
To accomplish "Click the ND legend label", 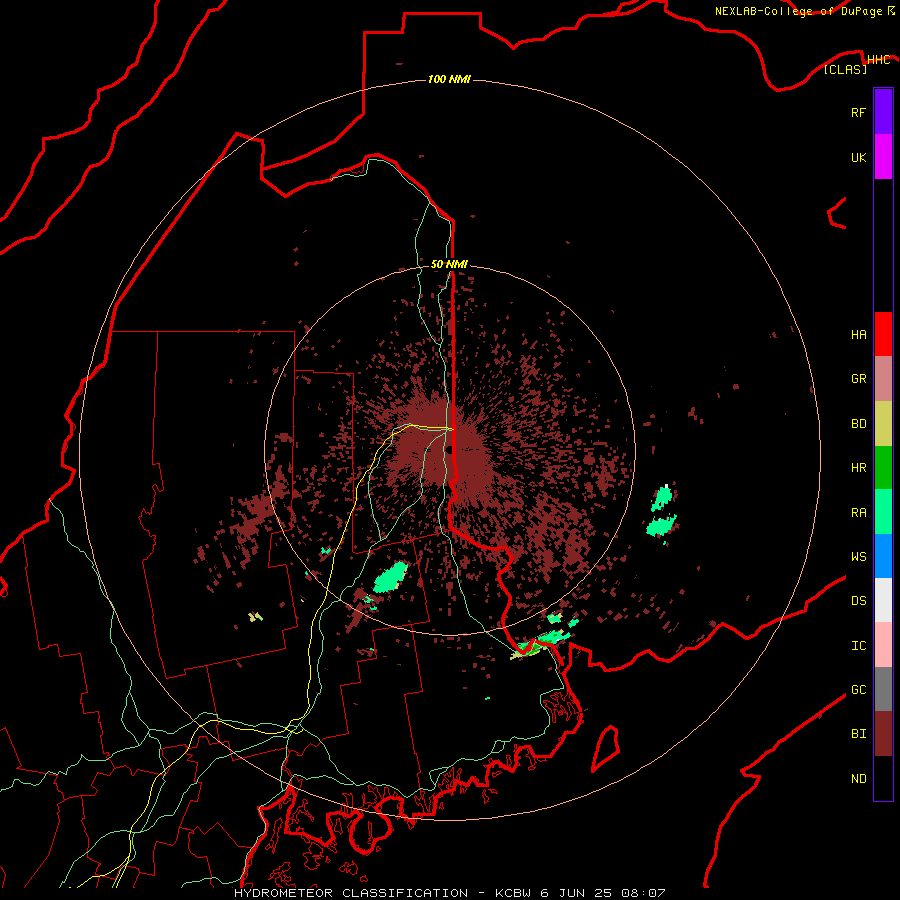I will 858,779.
